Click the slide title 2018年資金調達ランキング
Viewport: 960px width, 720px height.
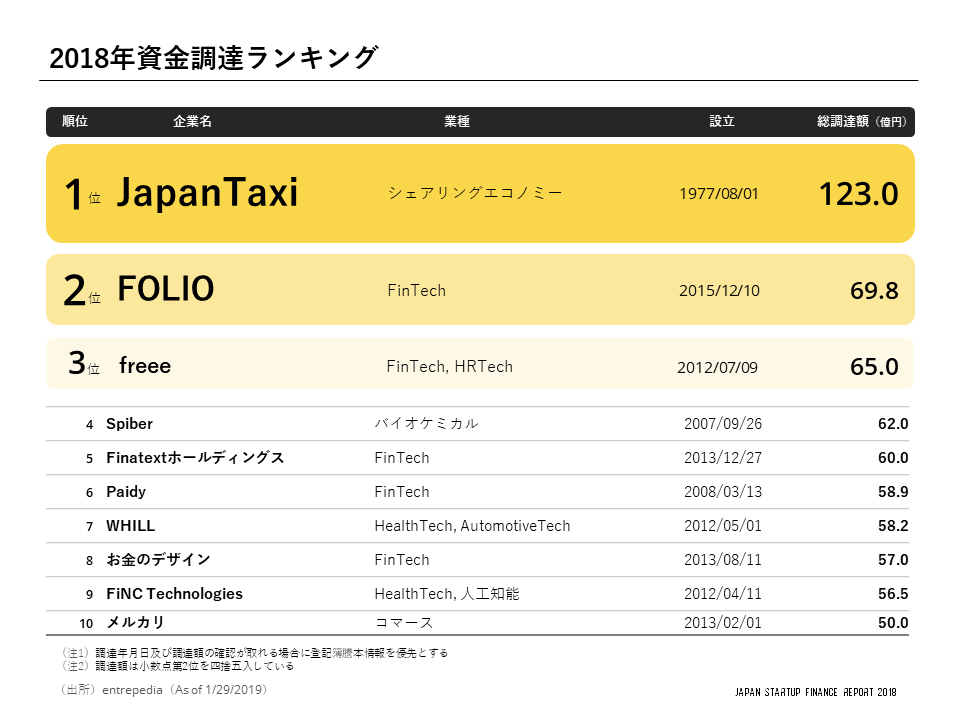[213, 59]
